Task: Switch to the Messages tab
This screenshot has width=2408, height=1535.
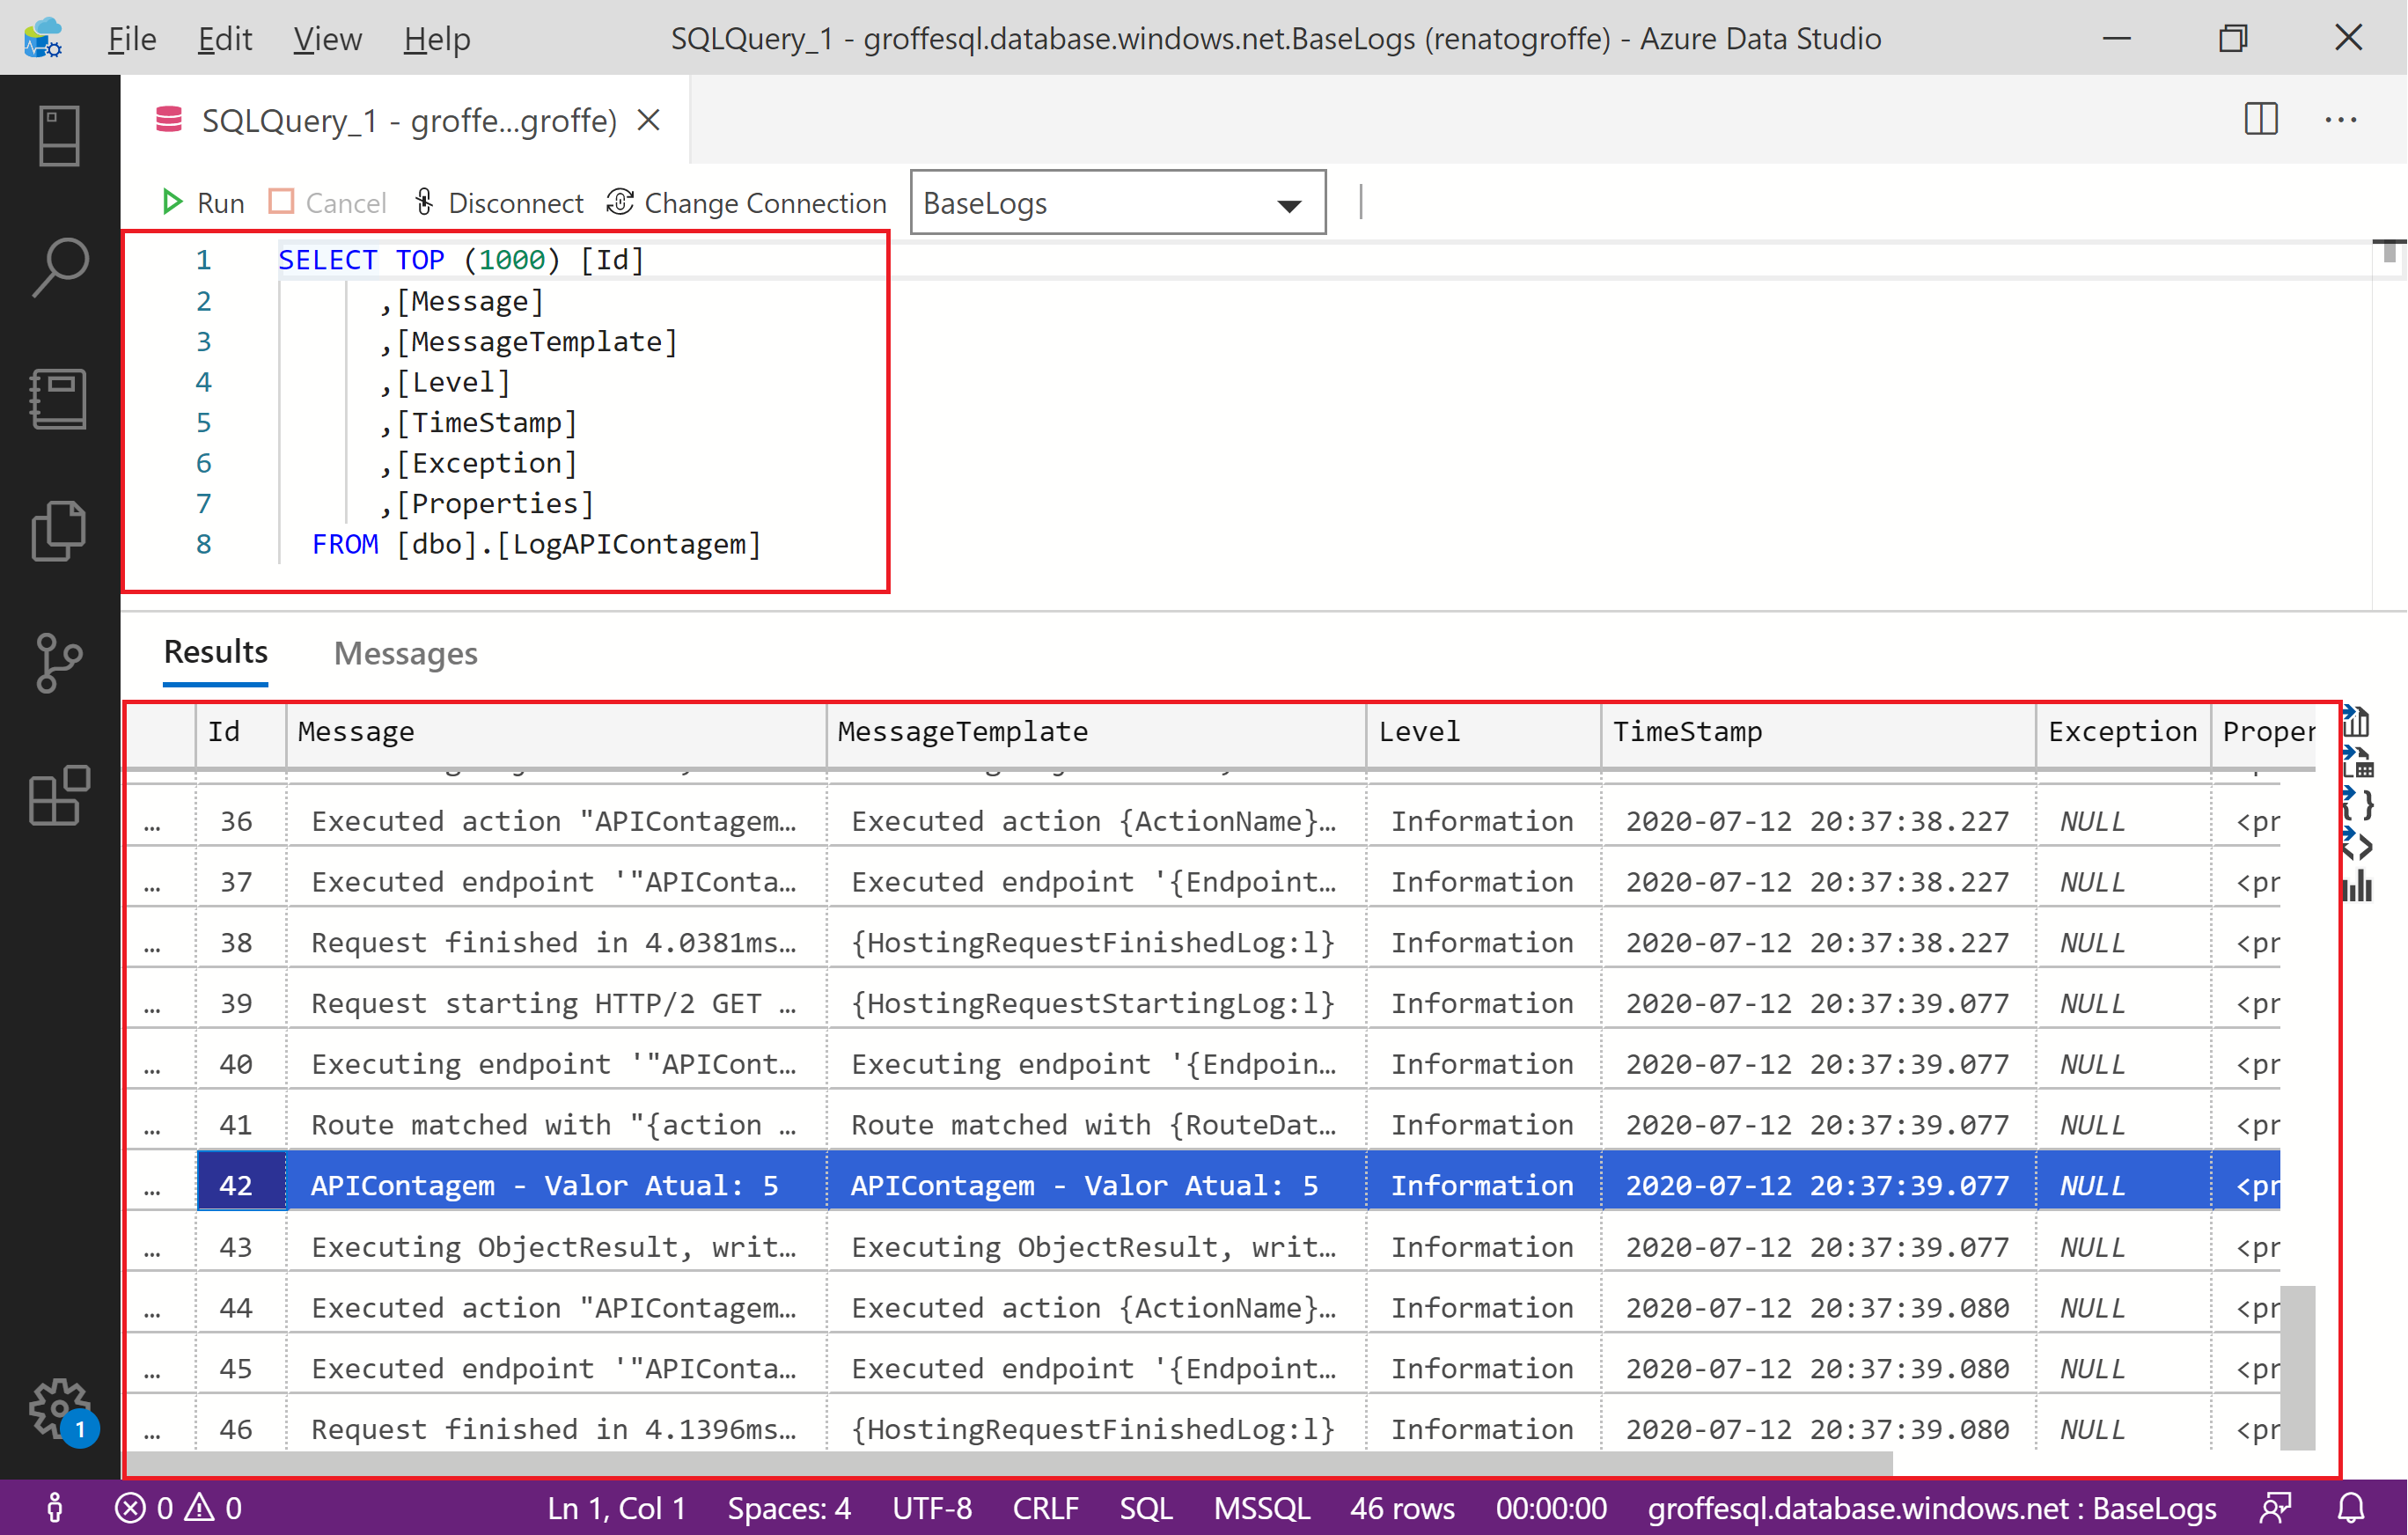Action: click(x=405, y=653)
